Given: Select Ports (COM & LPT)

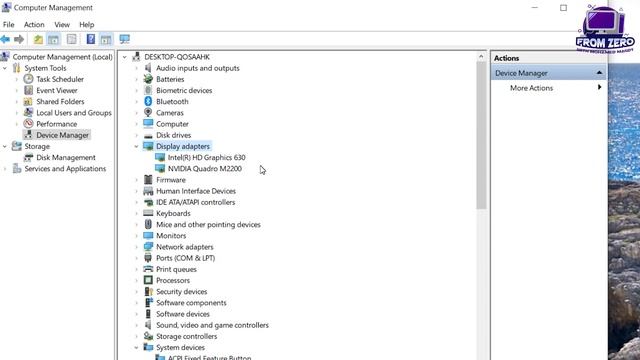Looking at the screenshot, I should (x=185, y=258).
